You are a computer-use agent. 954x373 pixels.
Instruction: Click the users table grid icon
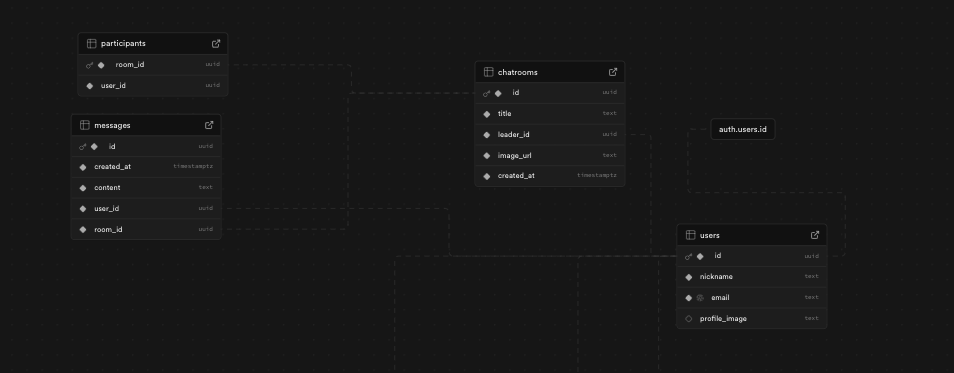click(x=691, y=235)
